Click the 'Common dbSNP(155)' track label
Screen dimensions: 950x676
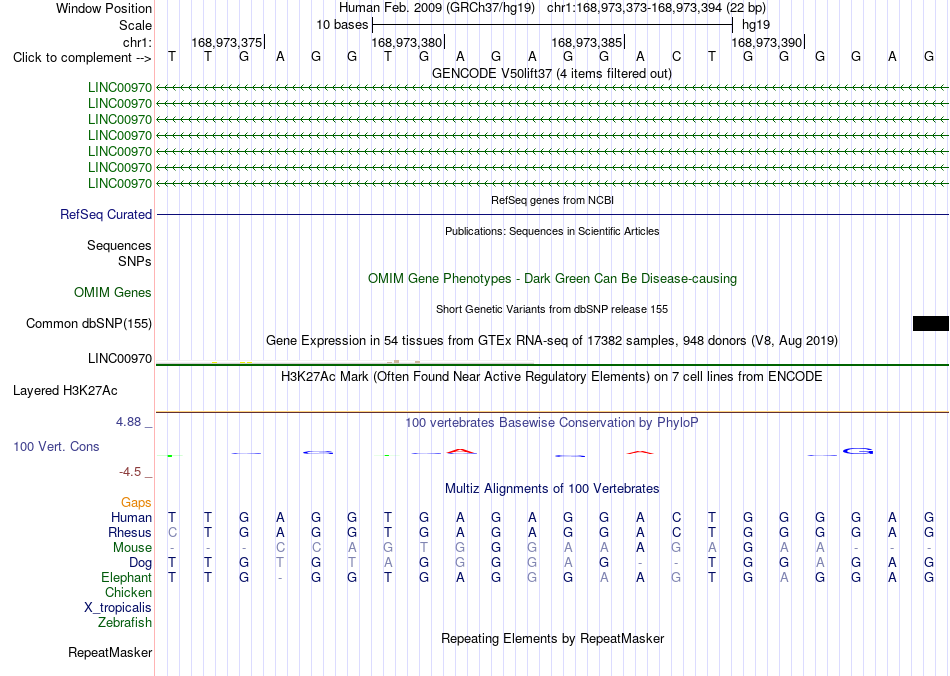click(x=89, y=323)
